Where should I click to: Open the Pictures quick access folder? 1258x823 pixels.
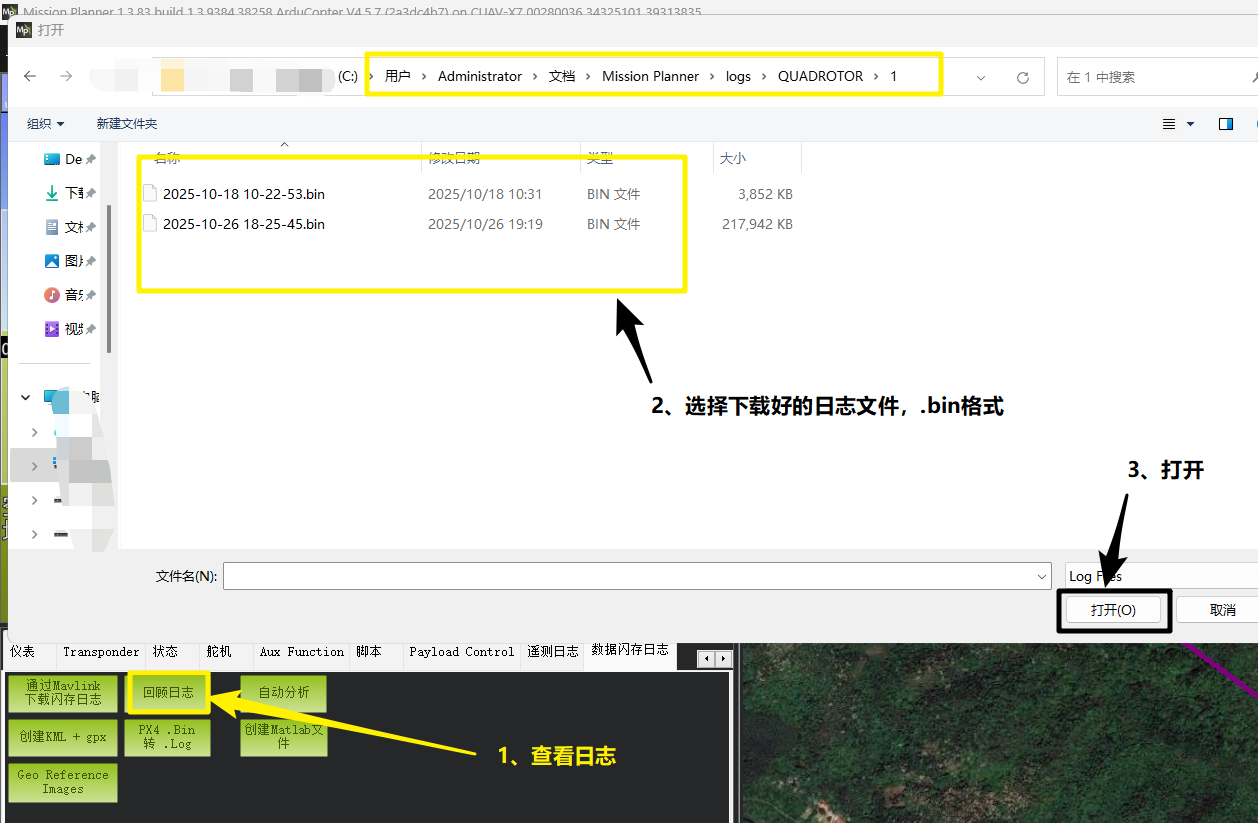[x=72, y=261]
